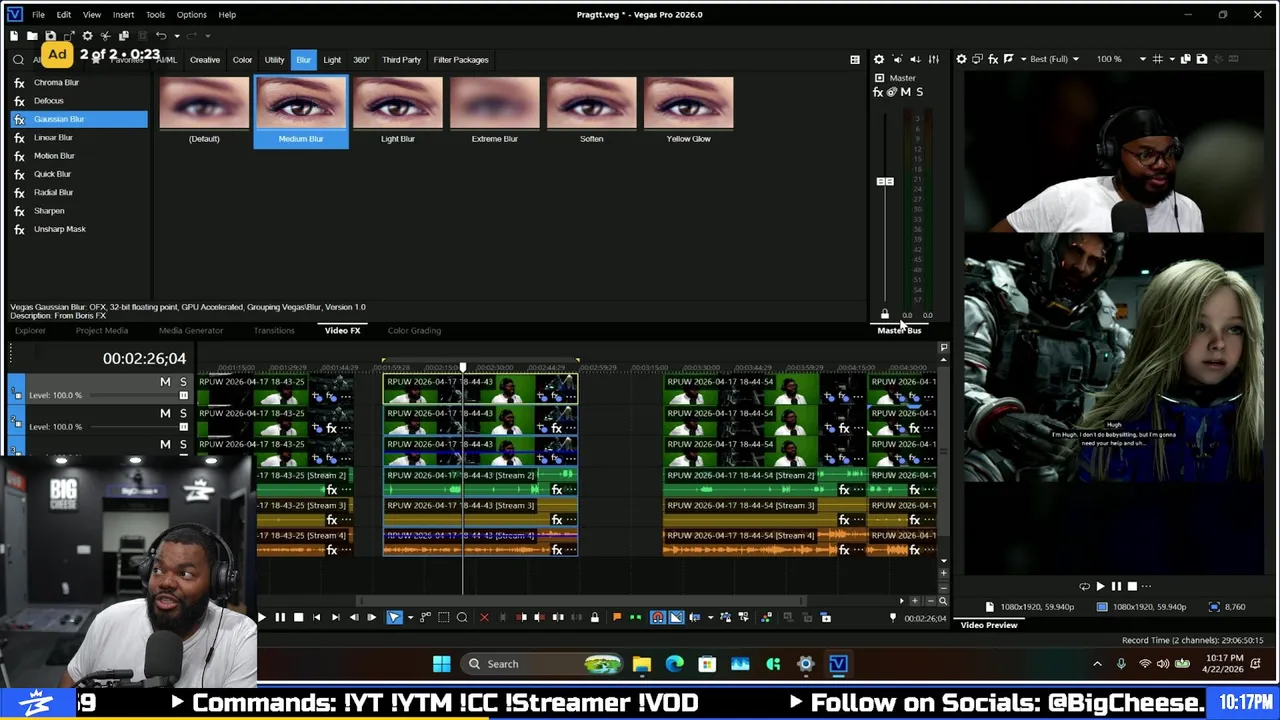This screenshot has width=1280, height=720.
Task: Open the Split Screen View dropdown arrow
Action: coord(1024,59)
